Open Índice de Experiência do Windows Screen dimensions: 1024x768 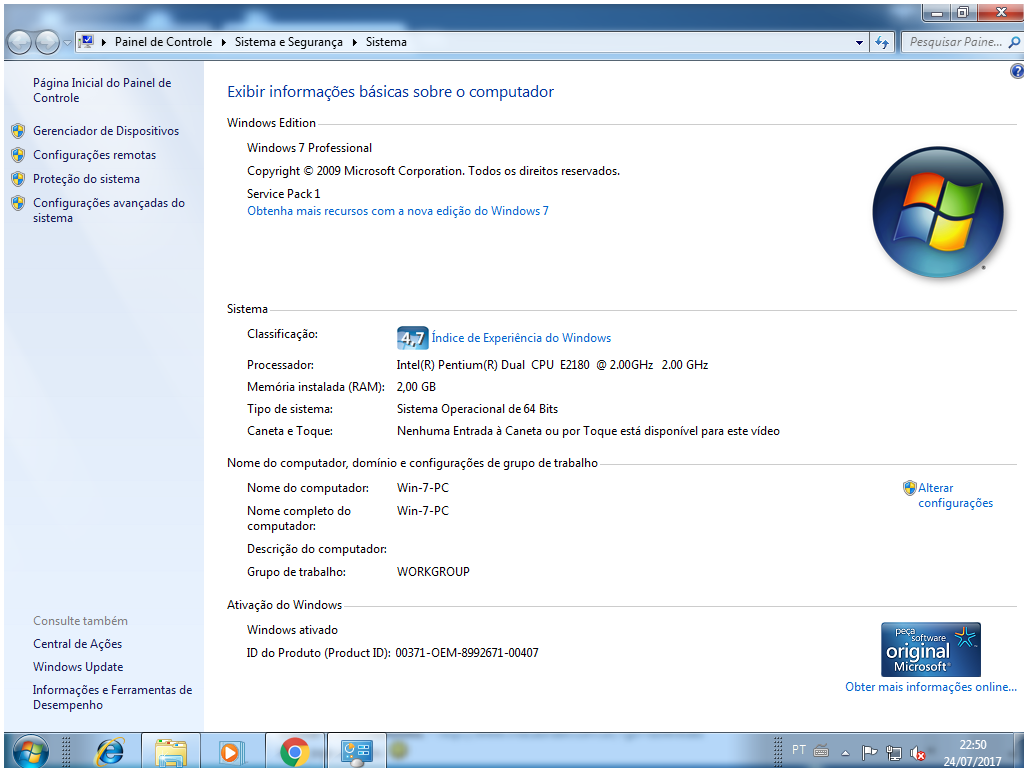pyautogui.click(x=520, y=338)
